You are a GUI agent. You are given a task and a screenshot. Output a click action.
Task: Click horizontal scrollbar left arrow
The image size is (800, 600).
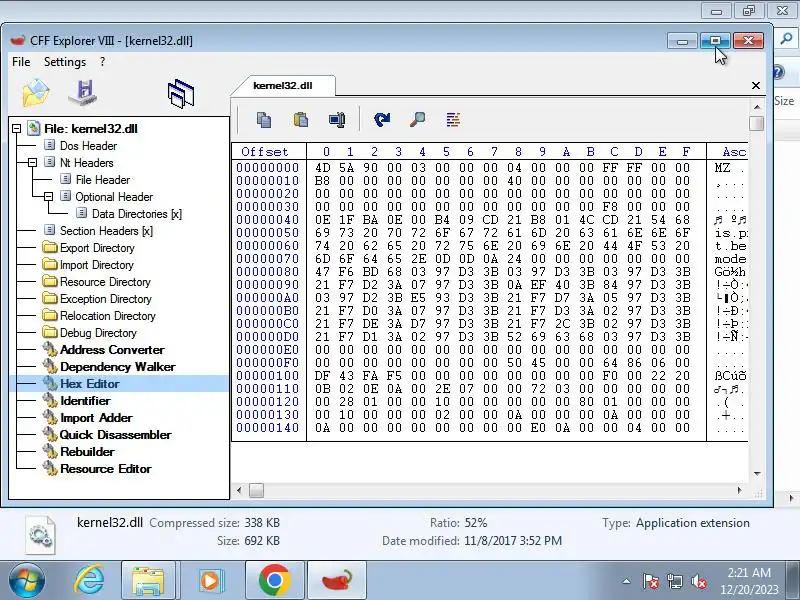pos(239,490)
